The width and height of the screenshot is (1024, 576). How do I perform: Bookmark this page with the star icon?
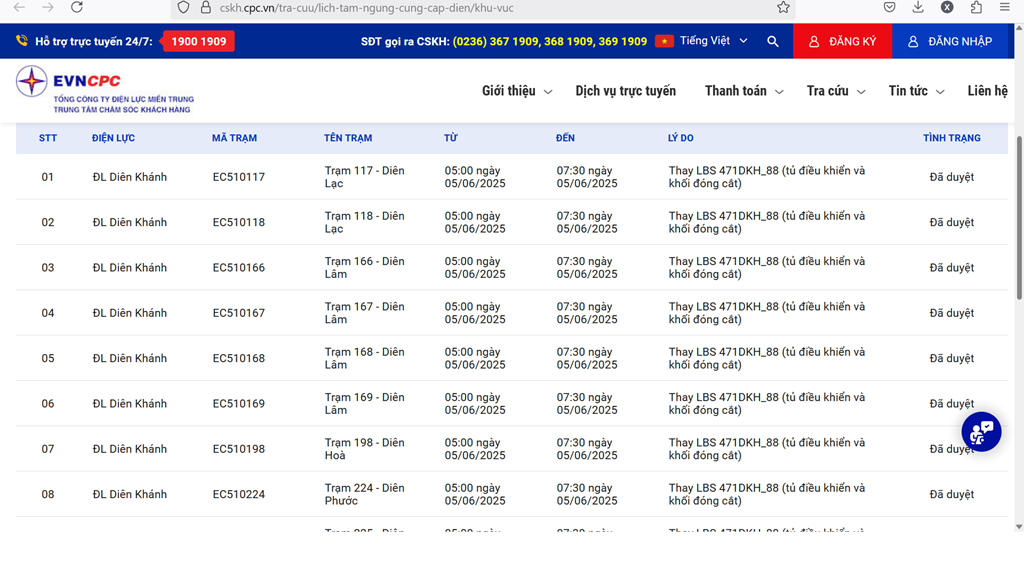783,7
